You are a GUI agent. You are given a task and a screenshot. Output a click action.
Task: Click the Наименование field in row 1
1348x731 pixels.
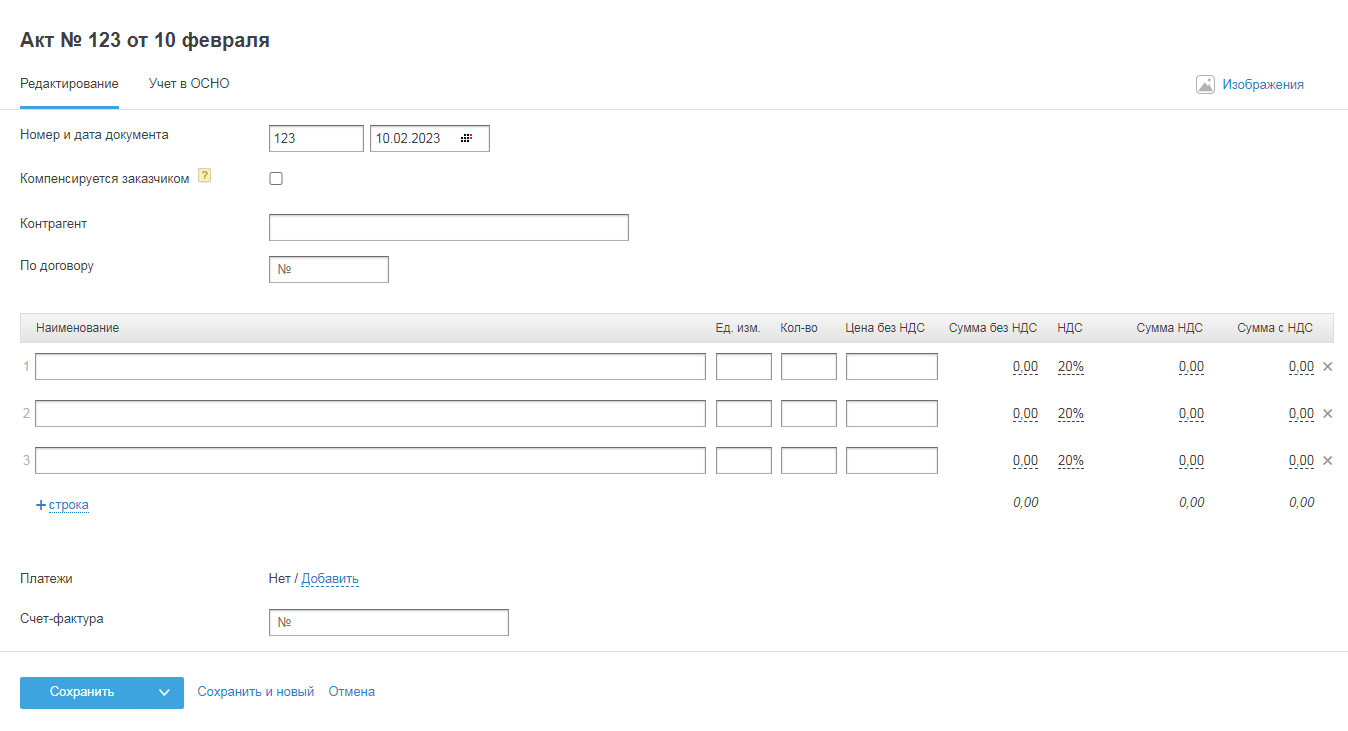coord(370,367)
